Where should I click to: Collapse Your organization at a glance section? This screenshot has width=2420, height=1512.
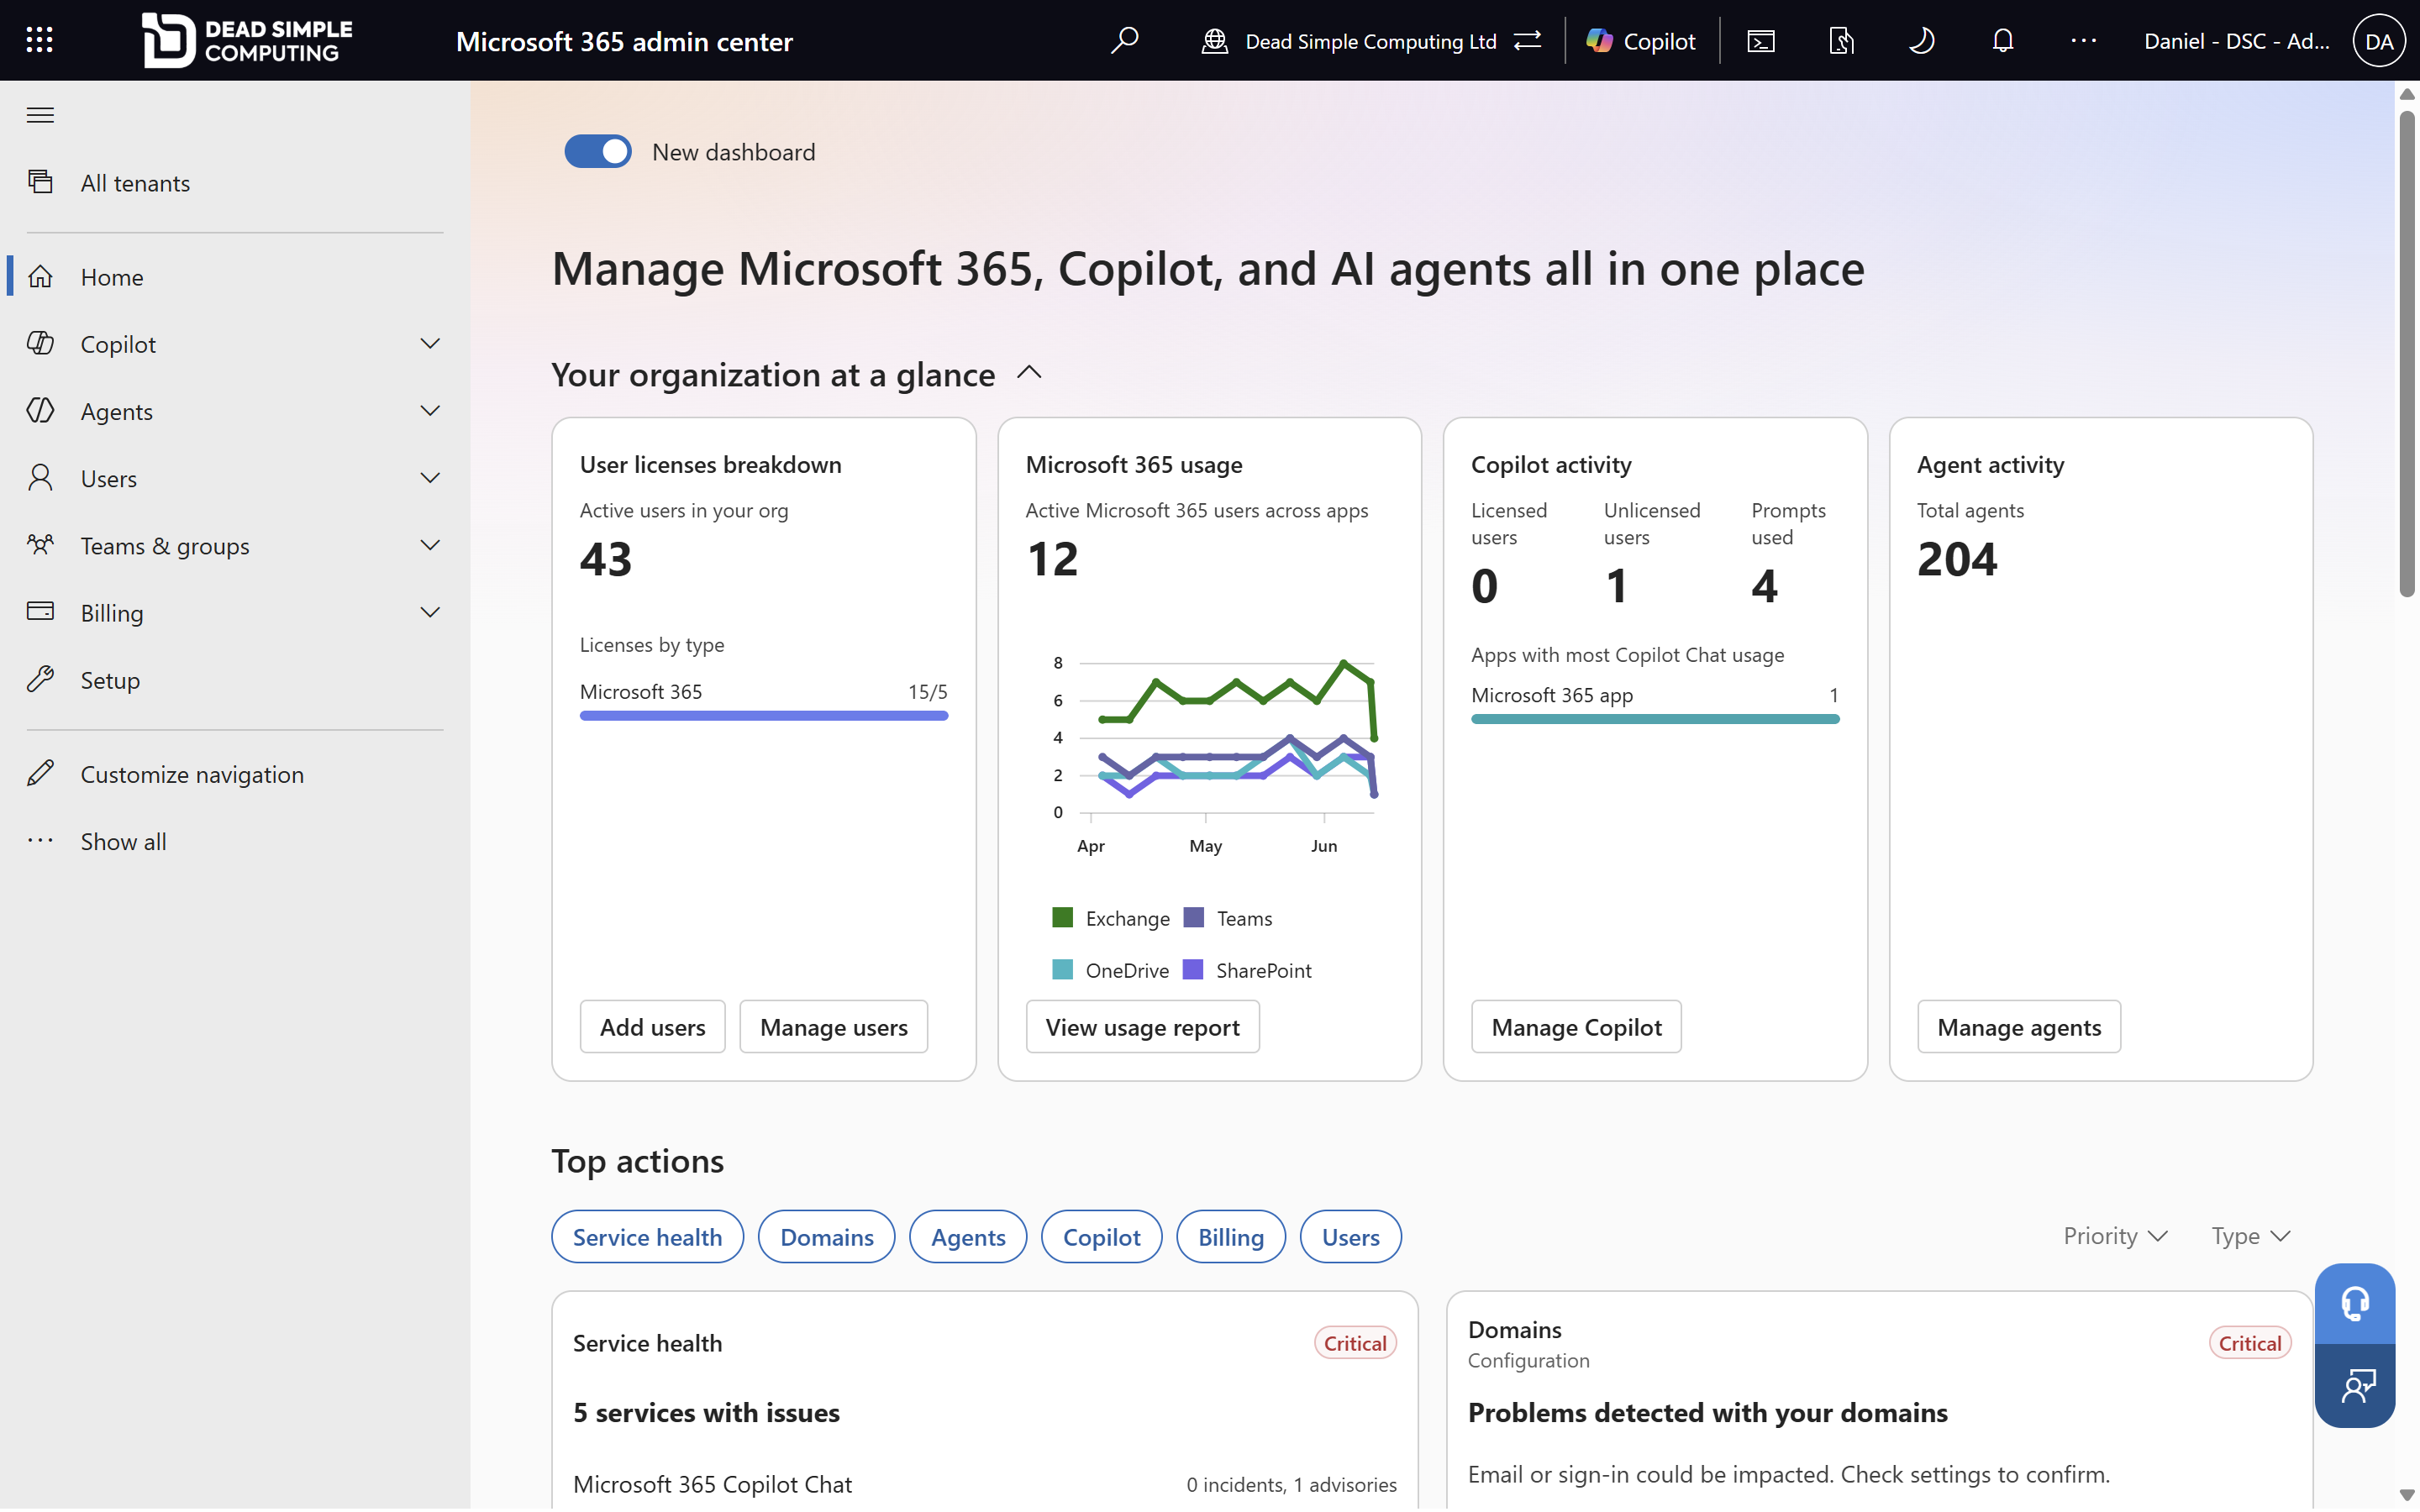tap(1029, 373)
